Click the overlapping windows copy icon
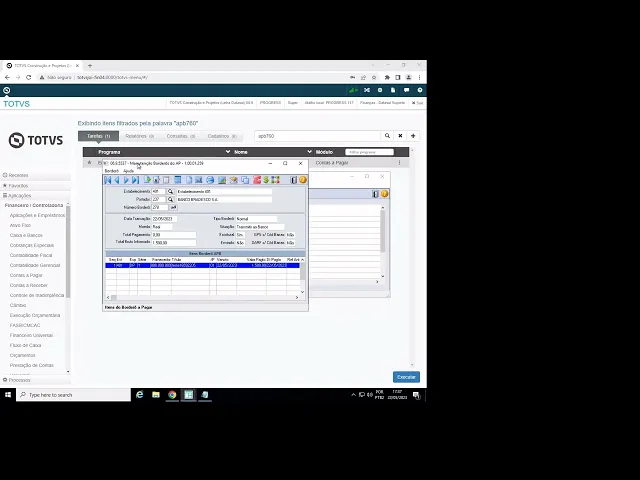Image resolution: width=640 pixels, height=480 pixels. coord(245,180)
